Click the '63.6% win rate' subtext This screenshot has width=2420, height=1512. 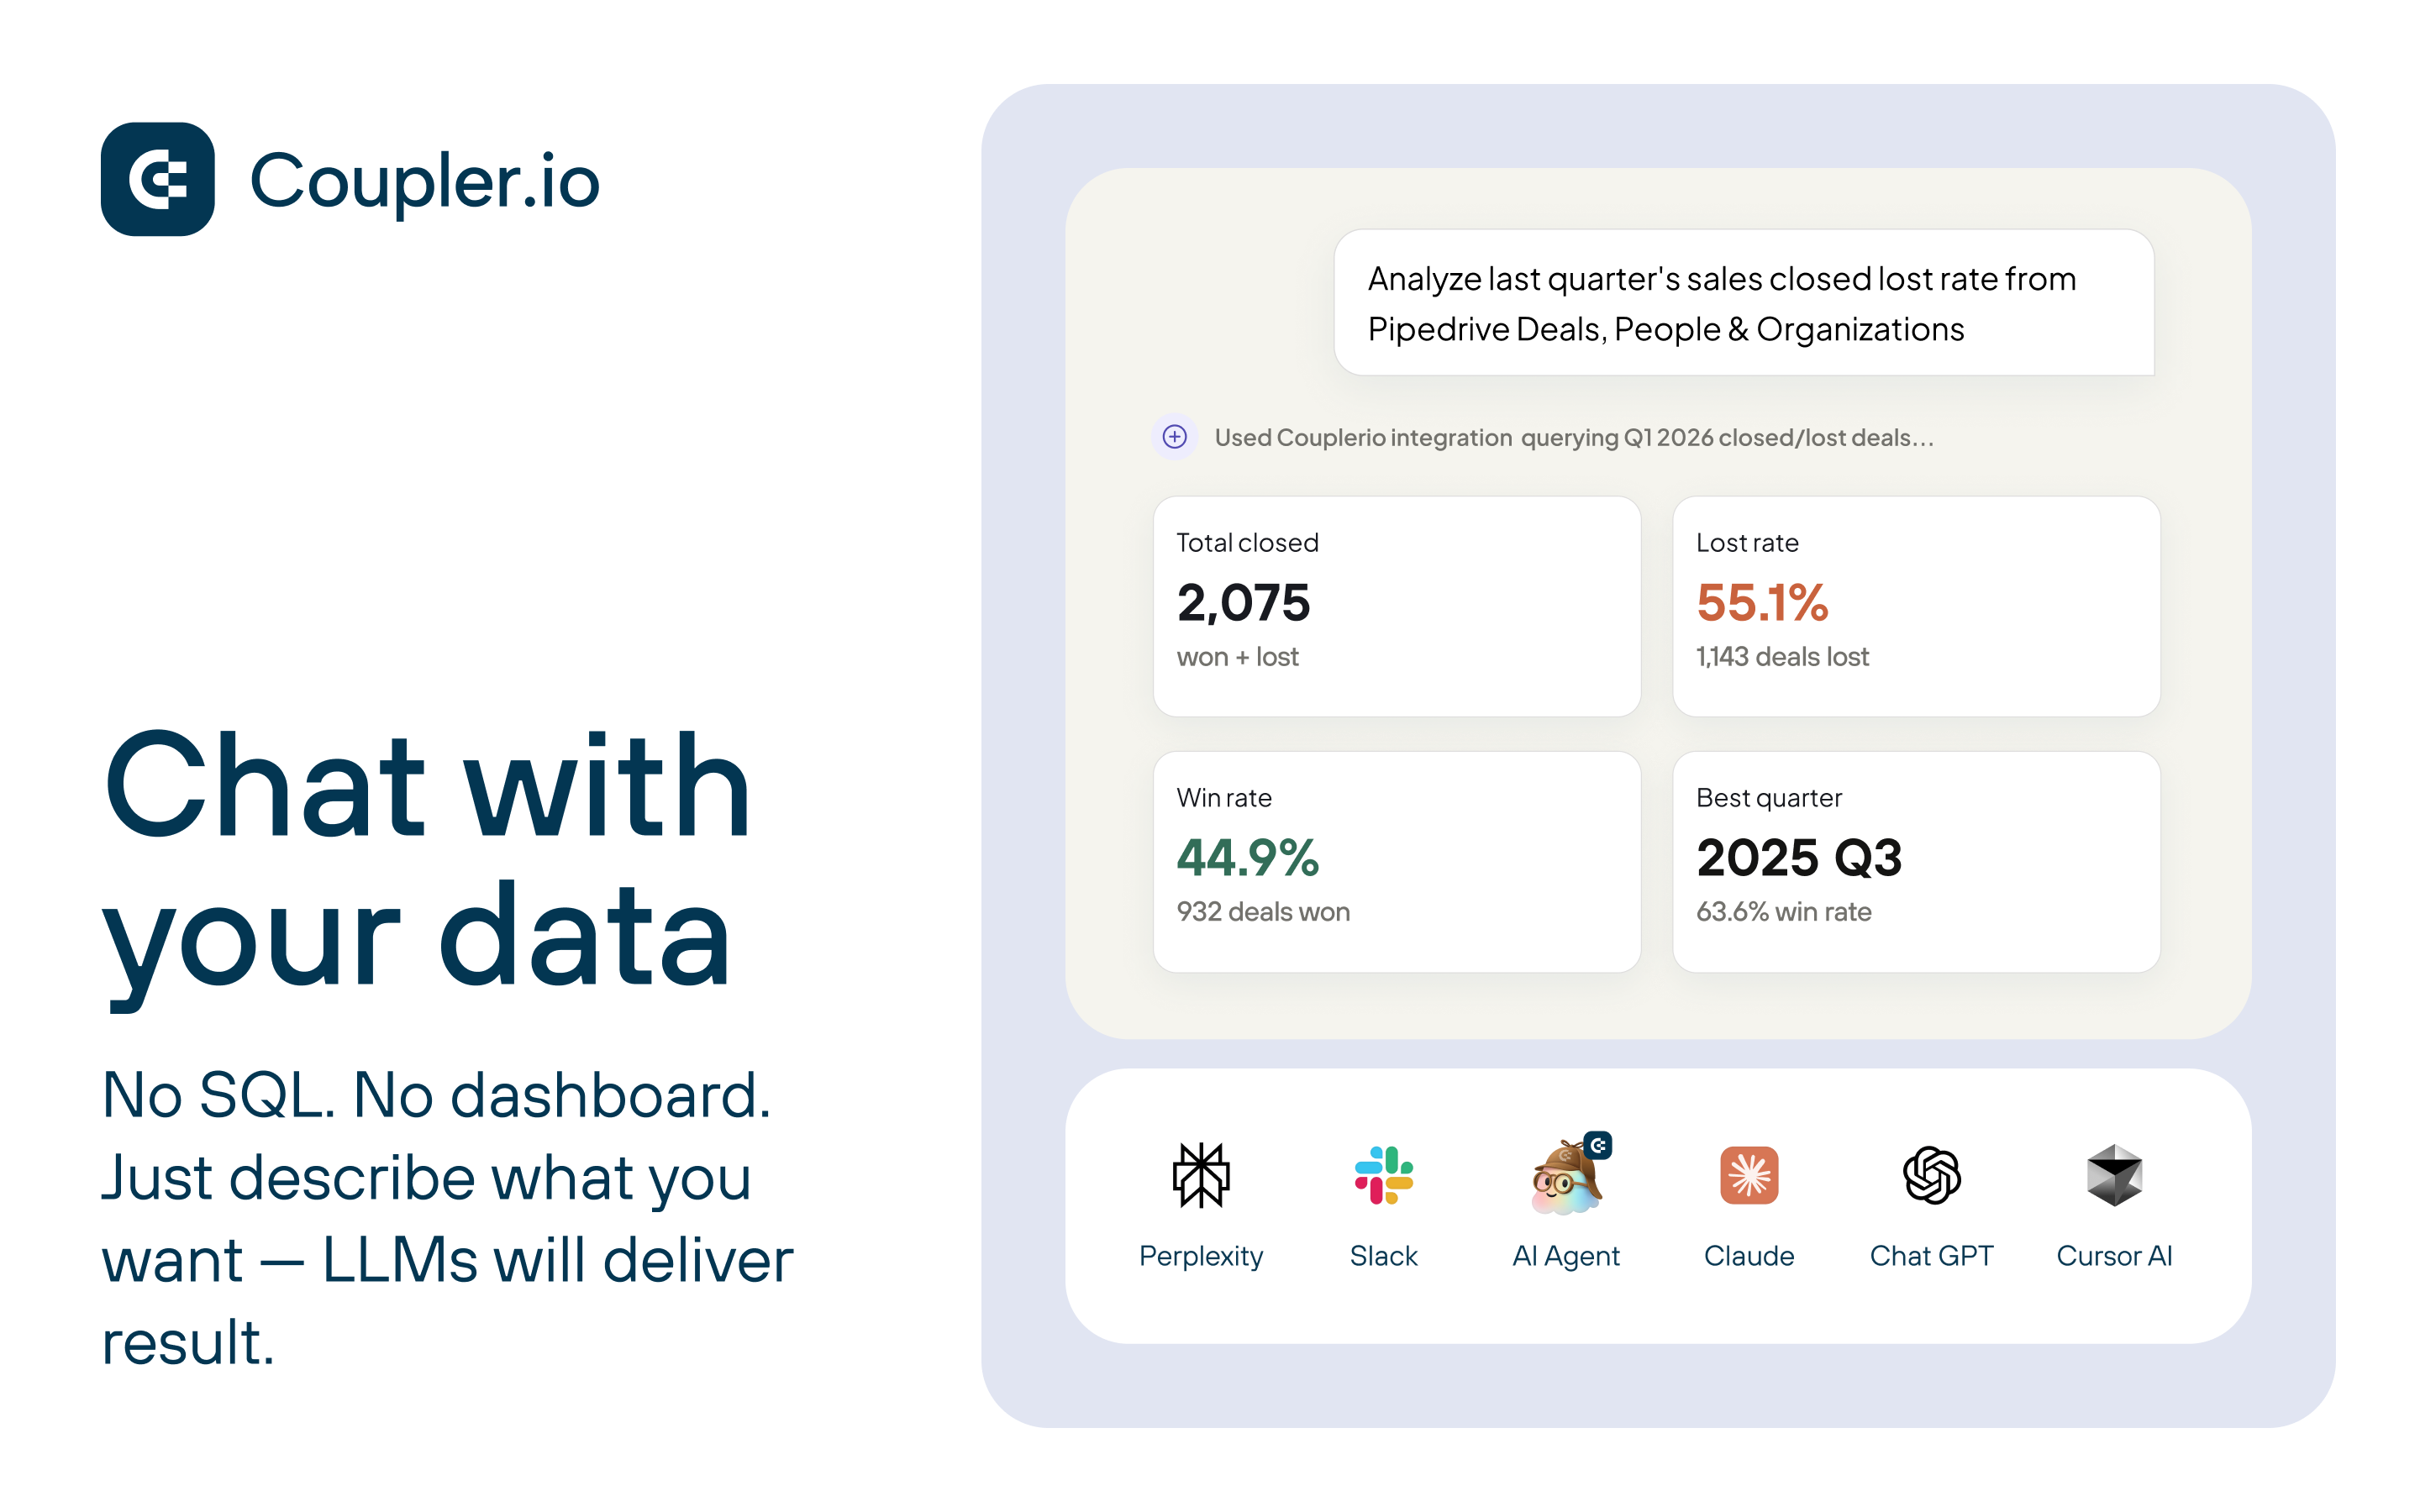1783,912
